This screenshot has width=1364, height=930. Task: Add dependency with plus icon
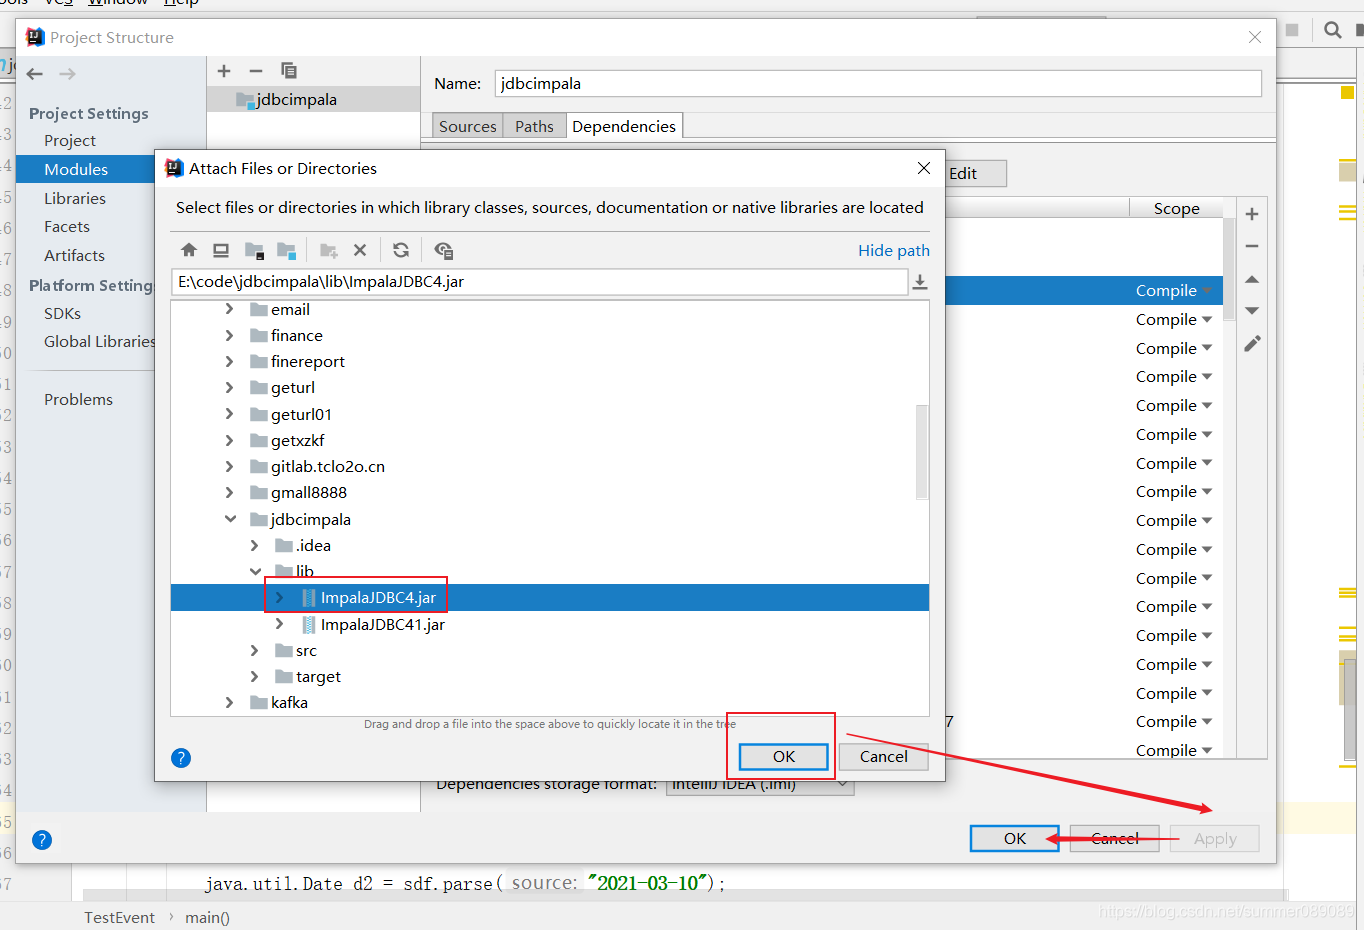pyautogui.click(x=1252, y=214)
